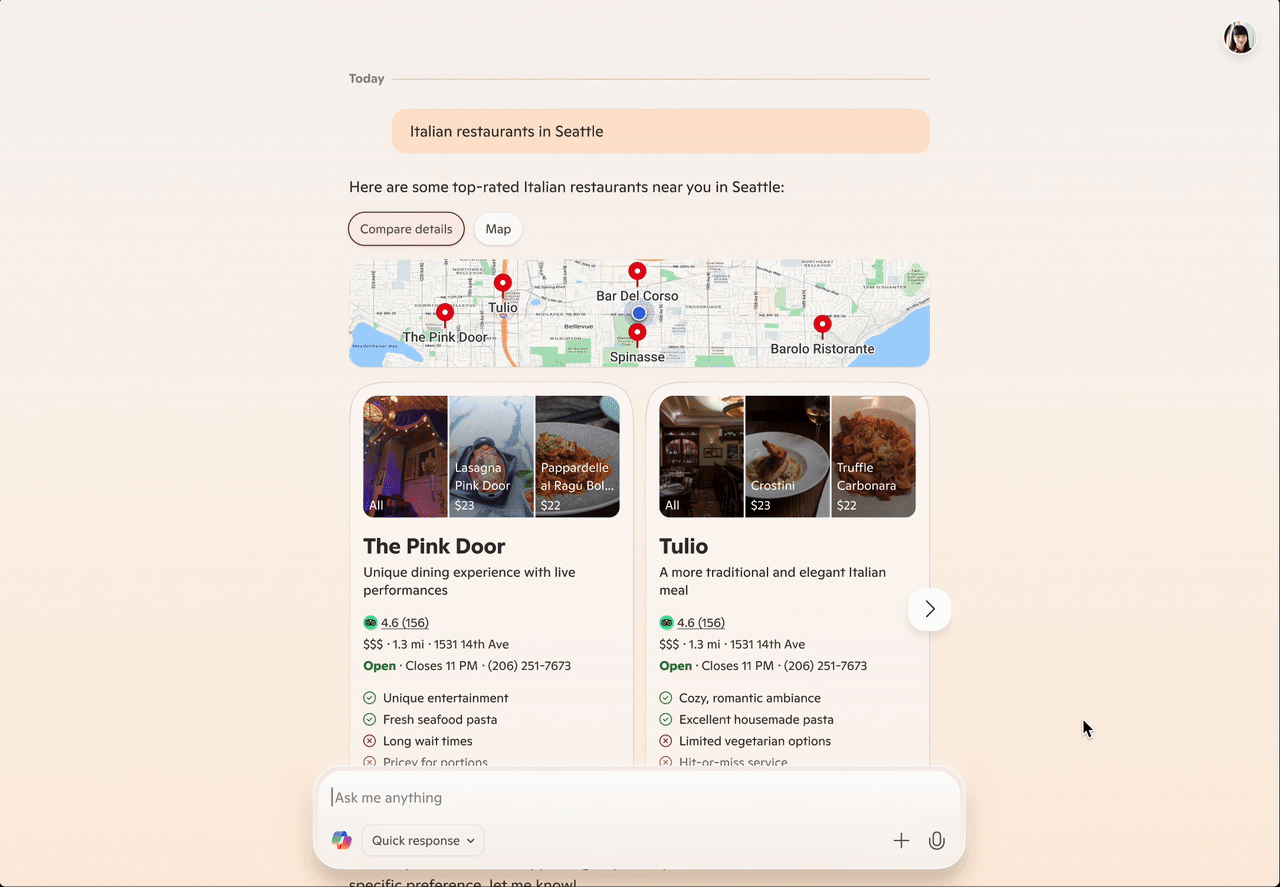1280x887 pixels.
Task: Click the plus attachment icon
Action: pos(901,841)
